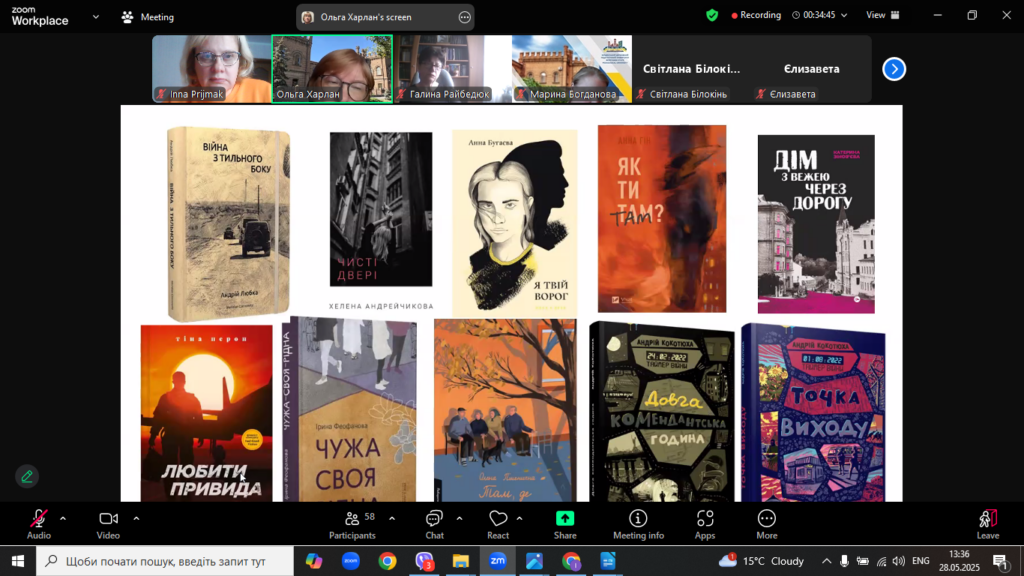
Task: Open the notification center icon
Action: [1000, 561]
